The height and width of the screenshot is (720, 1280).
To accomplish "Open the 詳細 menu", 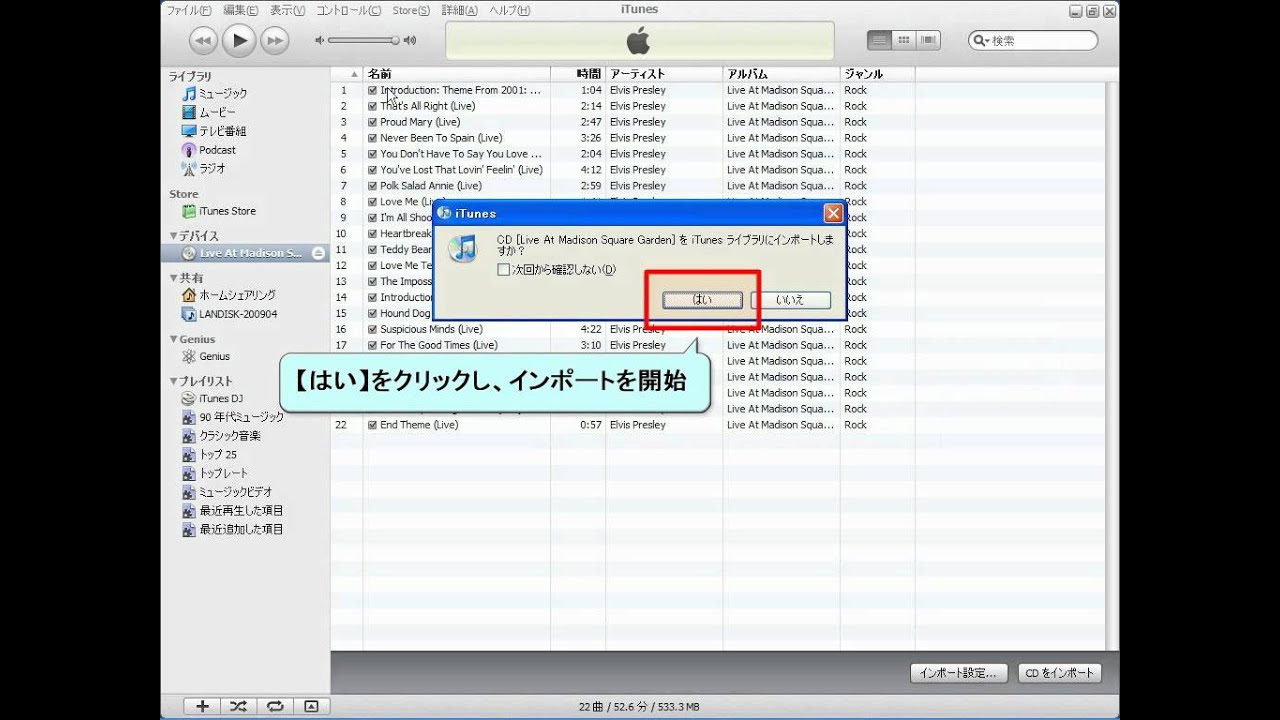I will (459, 10).
